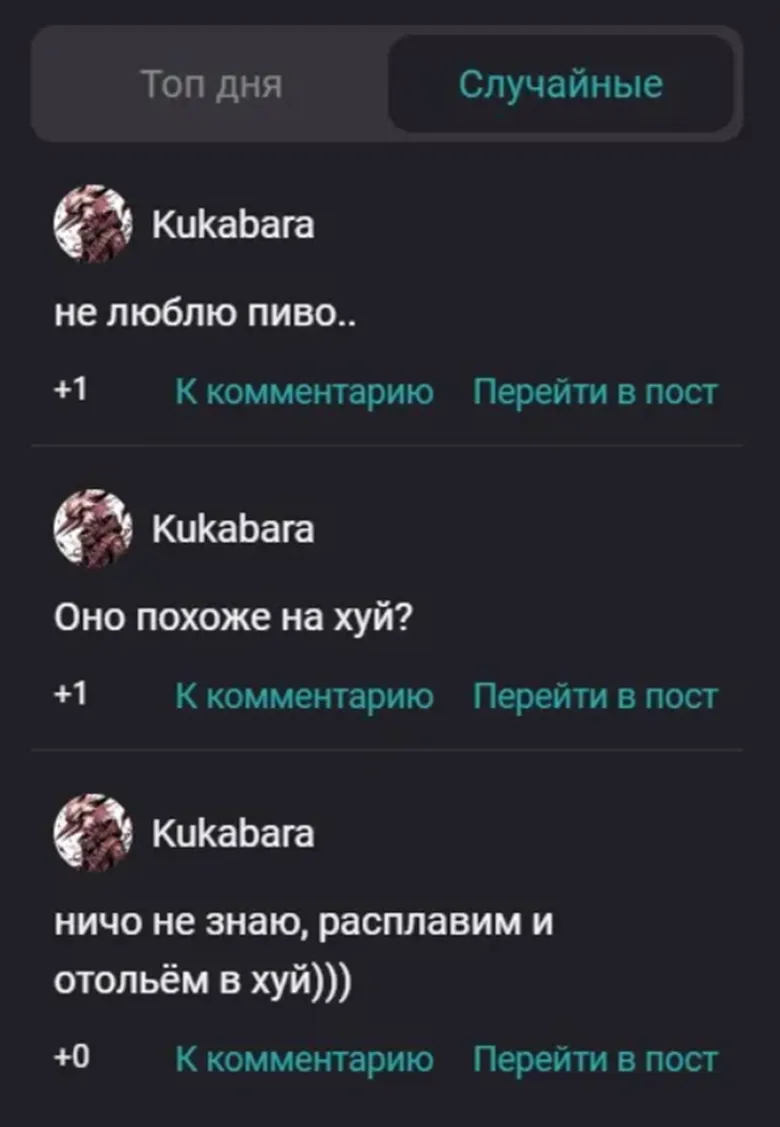
Task: Choose Перейти в пост under Оно похоже comment
Action: pos(595,696)
